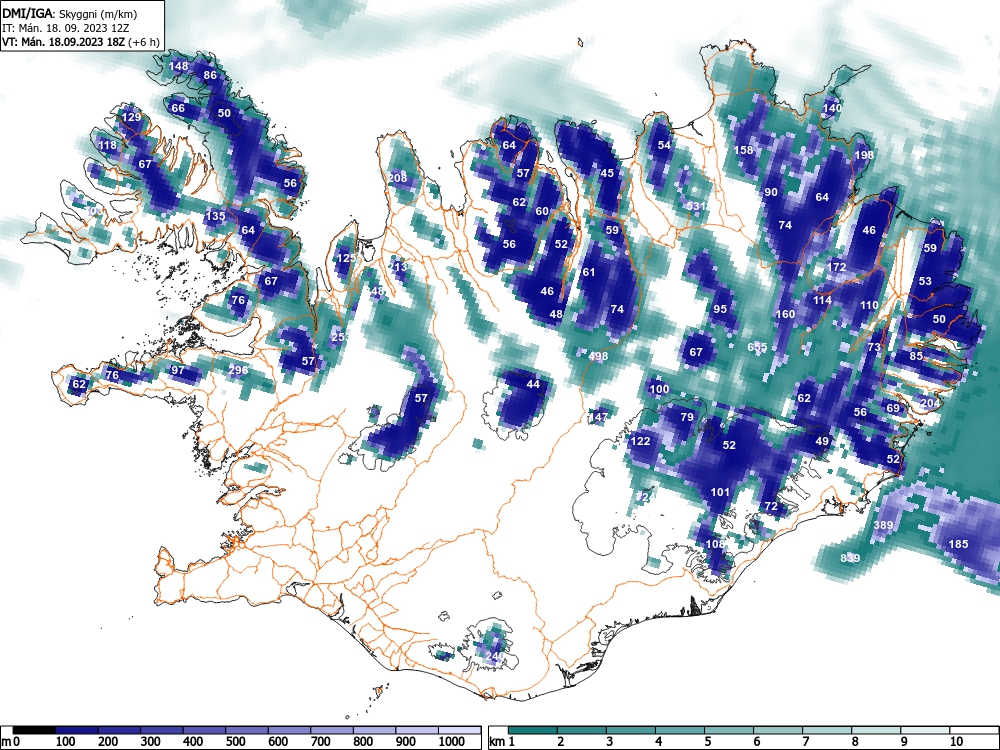Screen dimensions: 1000x750
Task: Click the visibility value 97 on the map
Action: [x=177, y=371]
